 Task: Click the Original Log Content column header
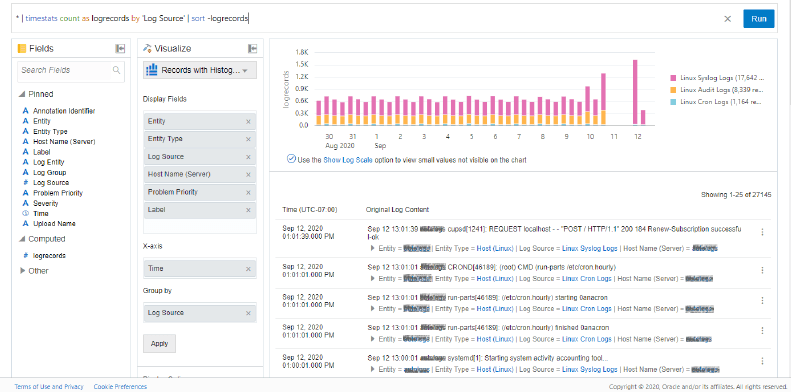(x=398, y=210)
